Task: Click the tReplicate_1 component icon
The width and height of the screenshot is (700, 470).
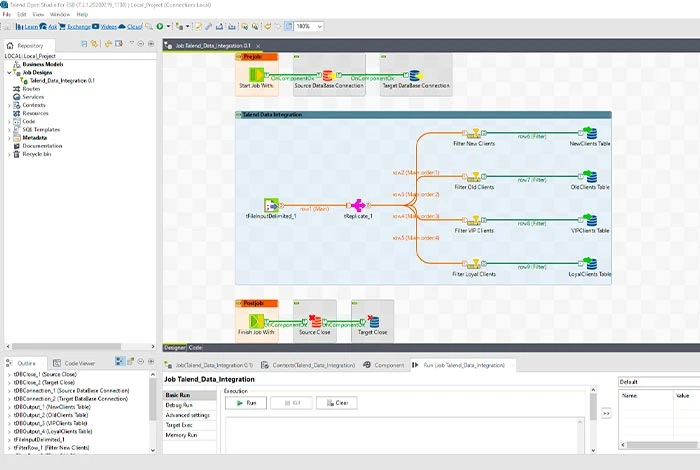Action: tap(358, 205)
